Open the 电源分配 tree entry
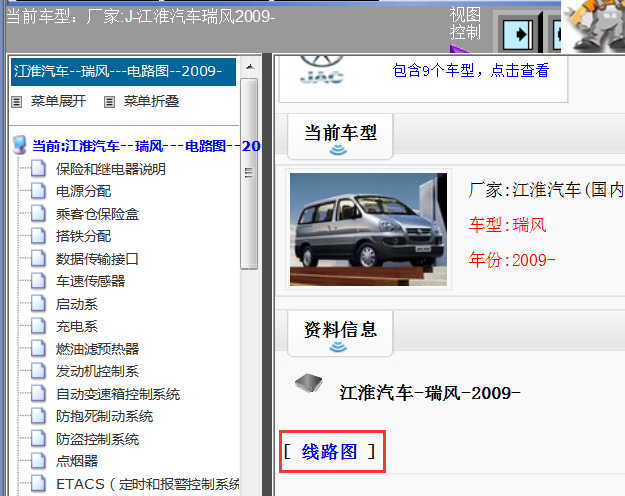Viewport: 625px width, 496px height. click(x=83, y=191)
